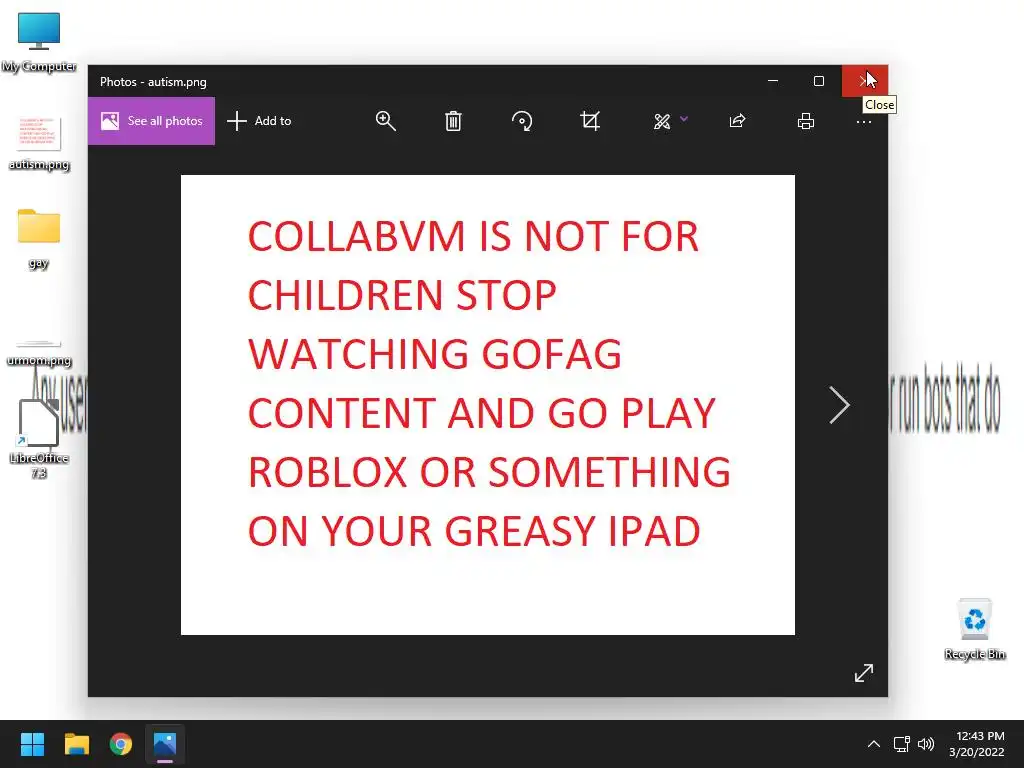Delete photo using trash icon
The height and width of the screenshot is (768, 1024).
tap(453, 121)
